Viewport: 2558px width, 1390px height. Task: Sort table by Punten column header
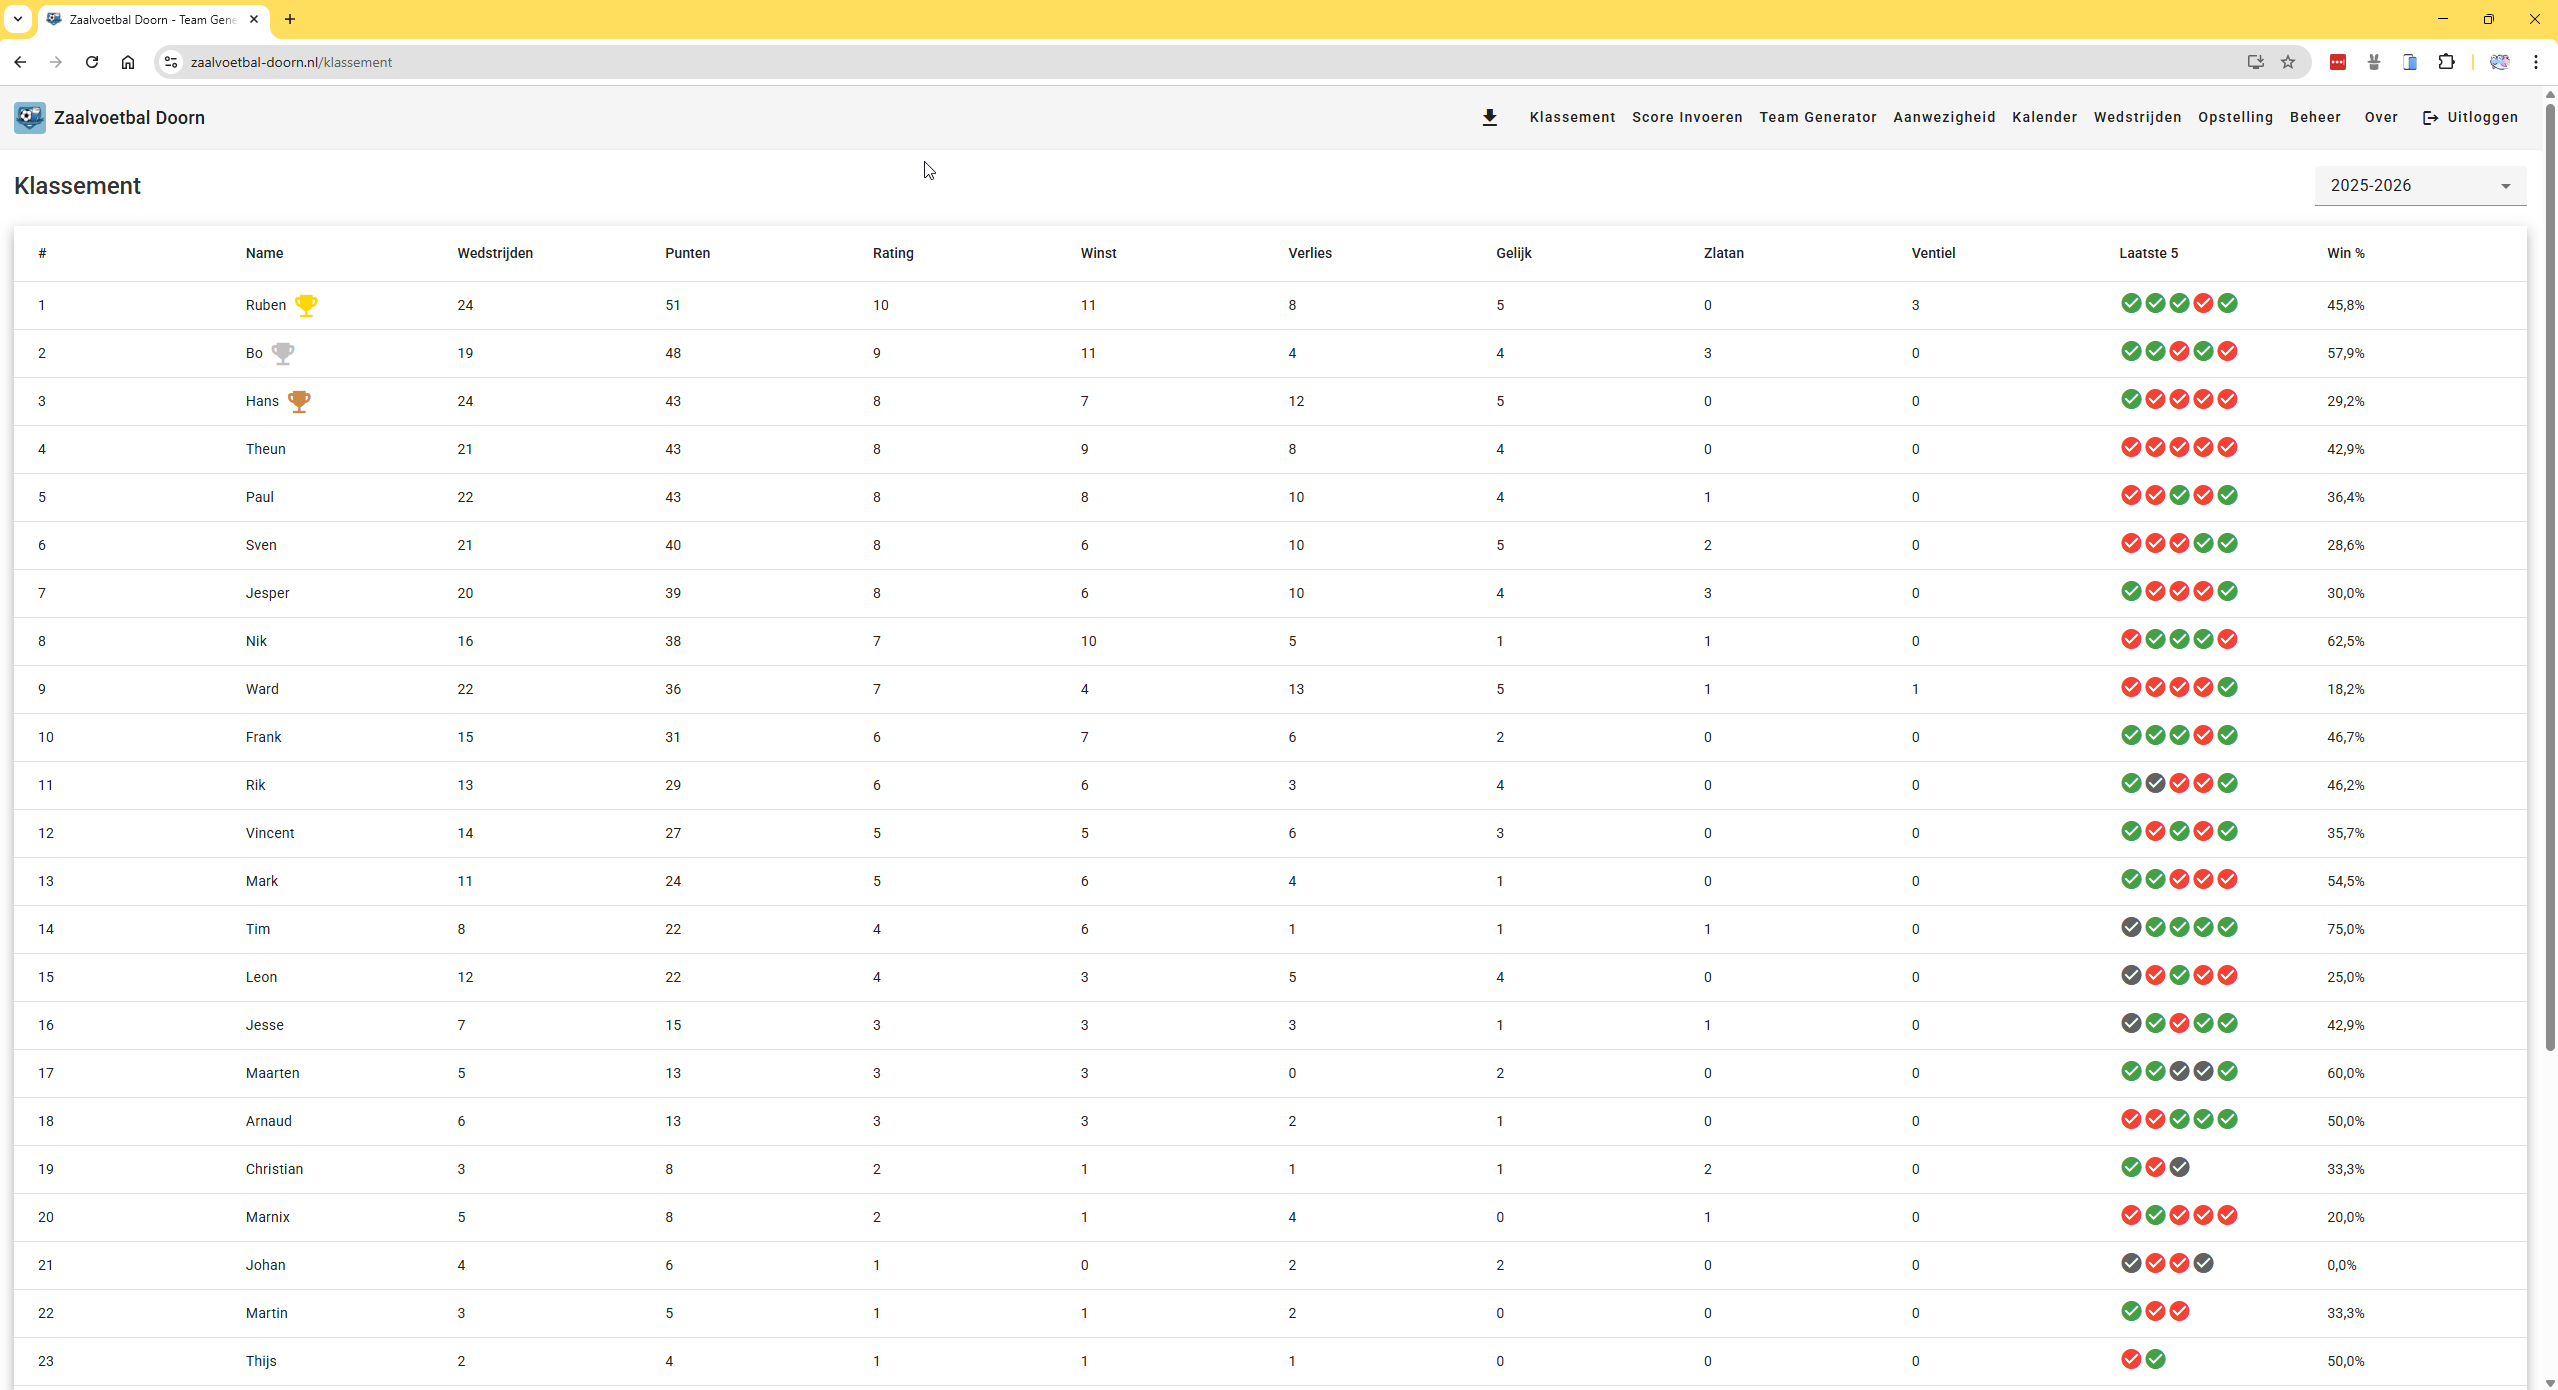(687, 253)
